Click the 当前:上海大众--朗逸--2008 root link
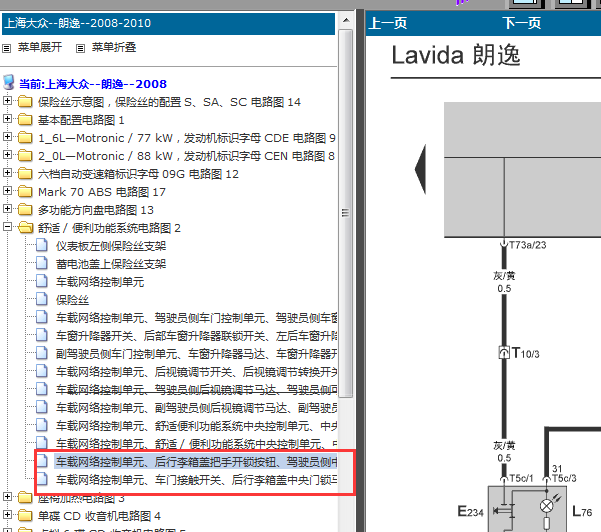The width and height of the screenshot is (601, 532). (x=93, y=84)
